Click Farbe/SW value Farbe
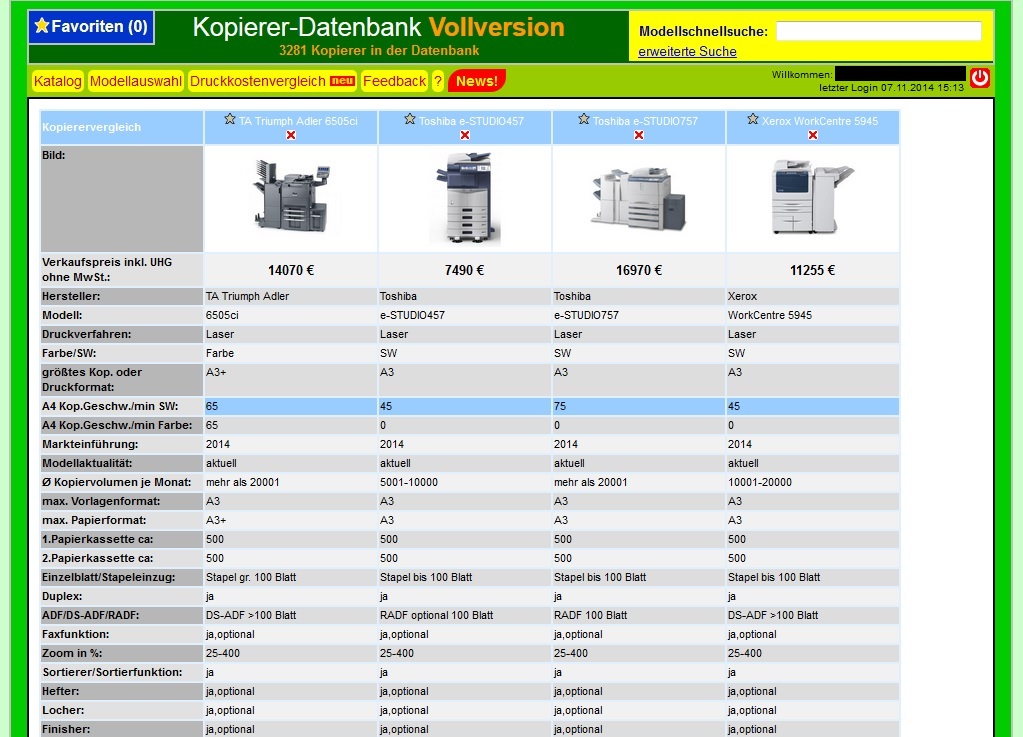The image size is (1023, 737). [x=220, y=353]
